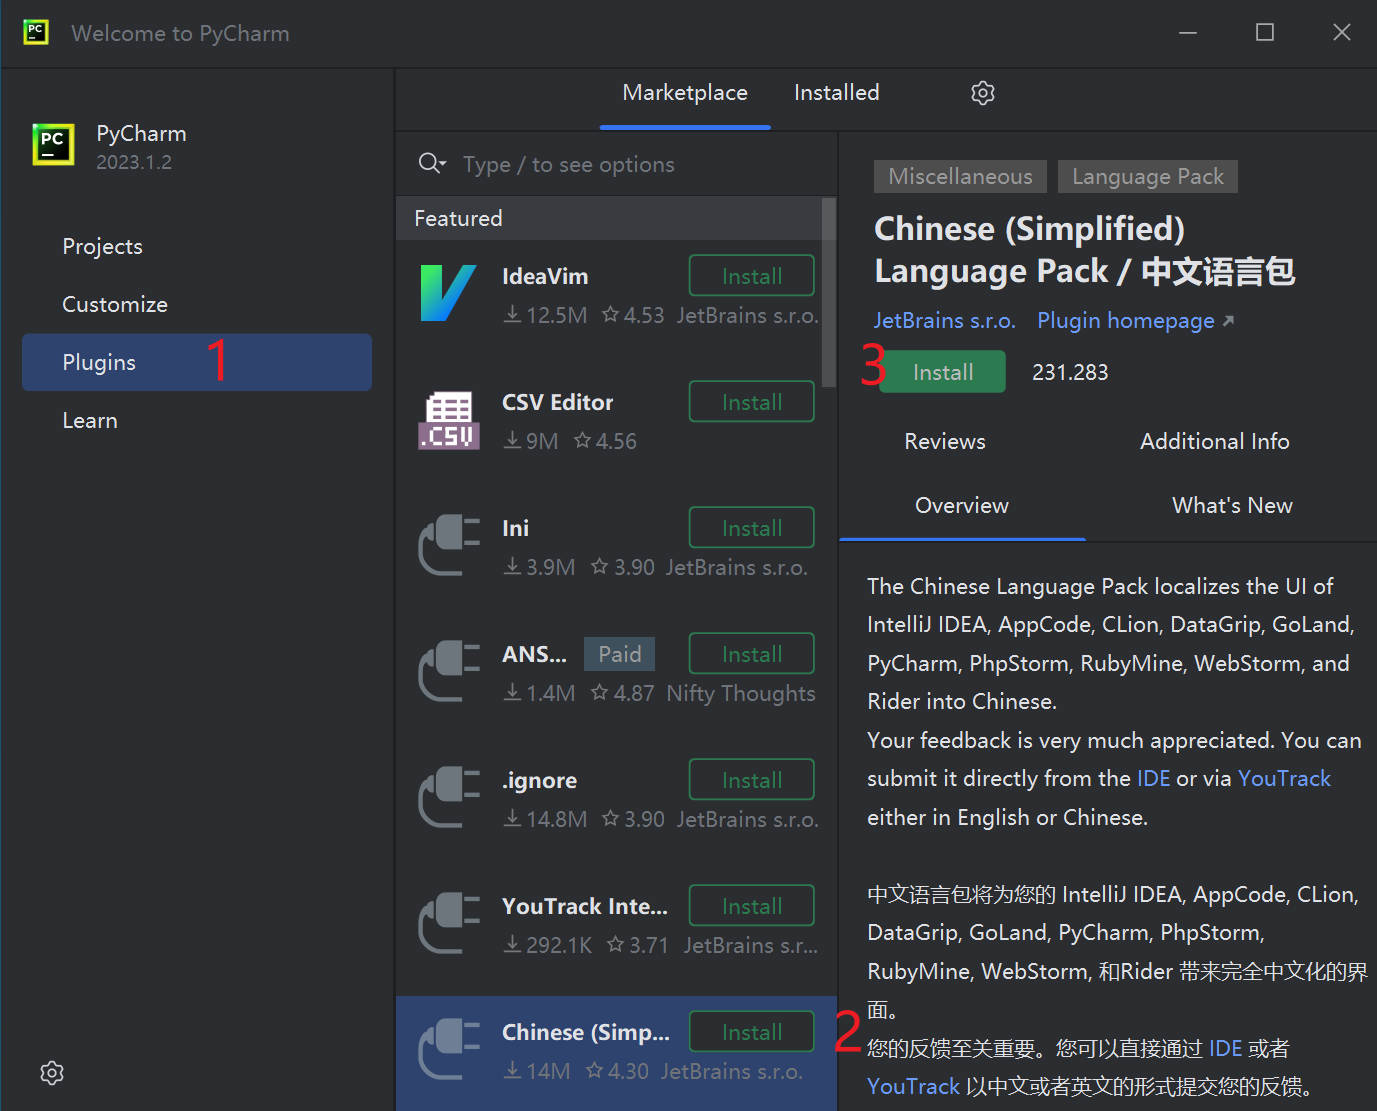1377x1111 pixels.
Task: Open the What's New tab
Action: 1232,505
